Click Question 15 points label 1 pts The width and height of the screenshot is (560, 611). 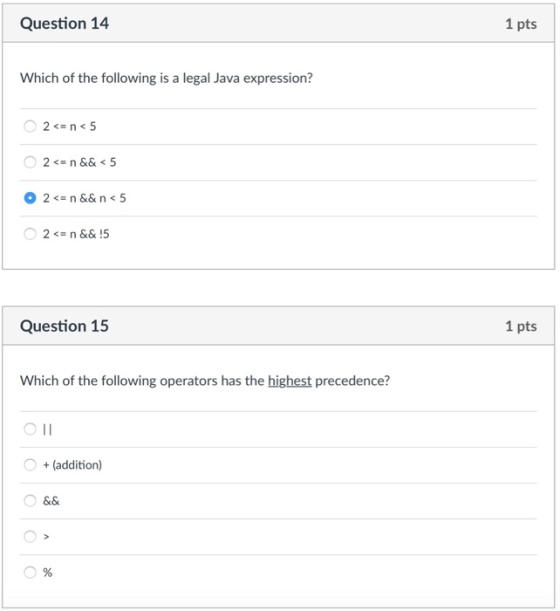coord(521,327)
